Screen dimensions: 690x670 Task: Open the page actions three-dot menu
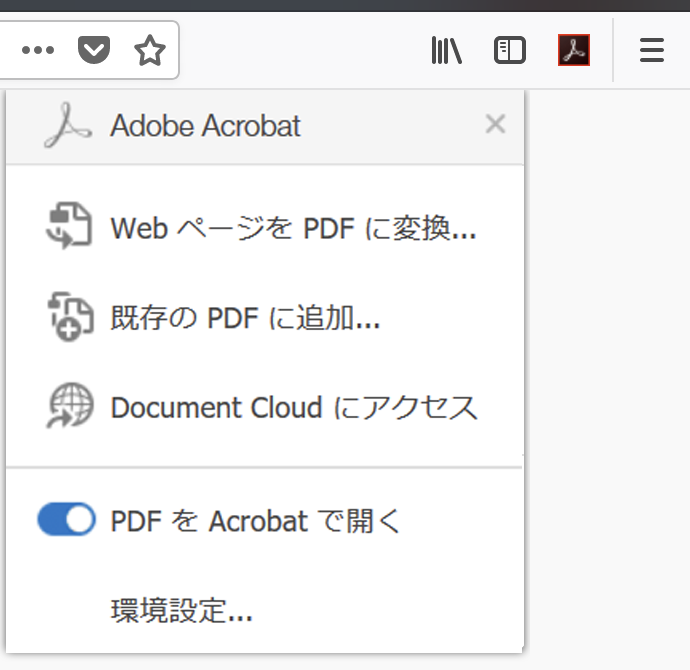point(38,50)
